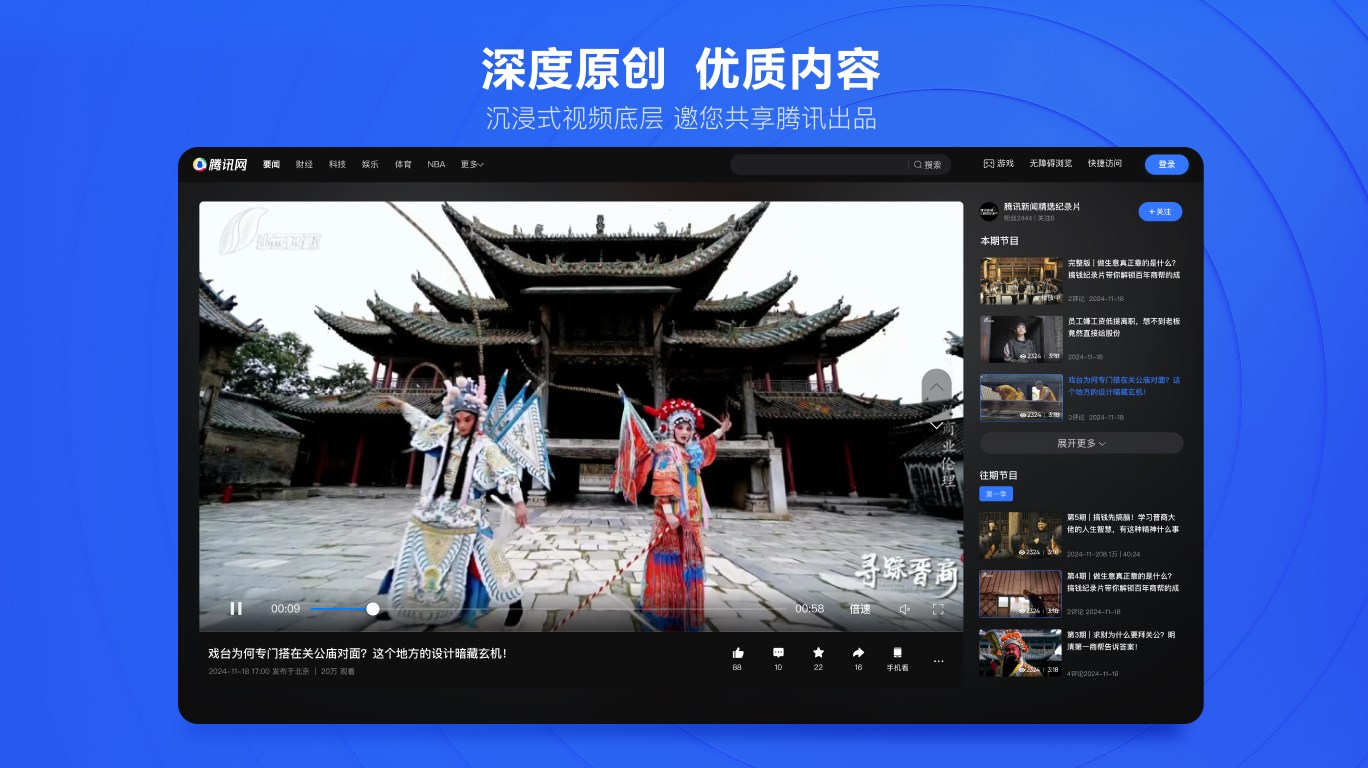Go to the 财经 channel
The image size is (1368, 768).
304,164
